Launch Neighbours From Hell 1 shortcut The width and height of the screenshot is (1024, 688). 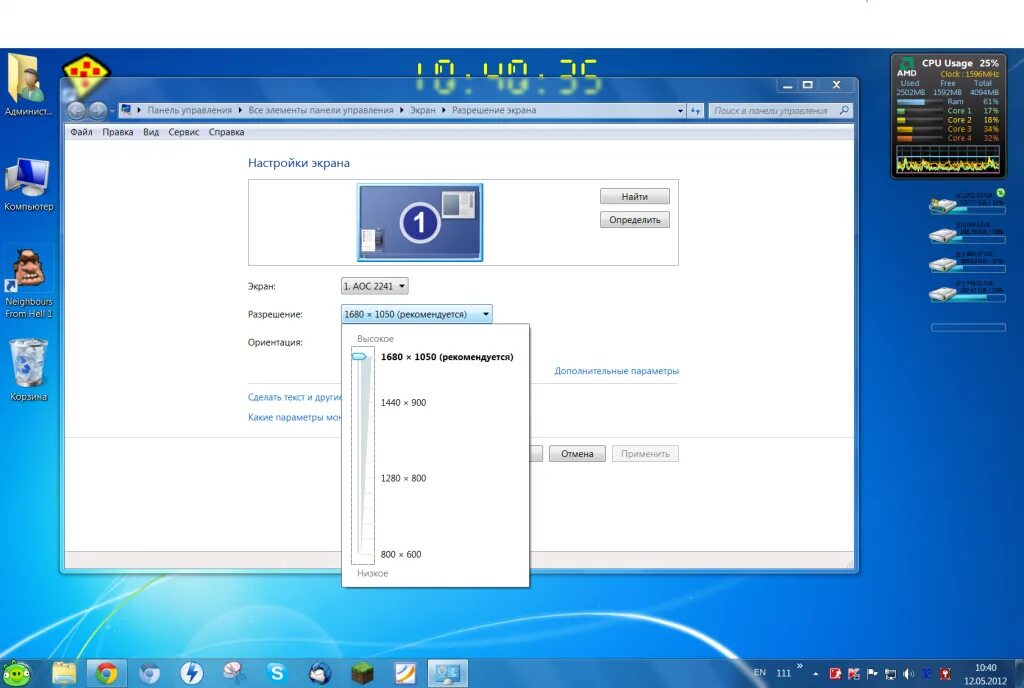28,283
